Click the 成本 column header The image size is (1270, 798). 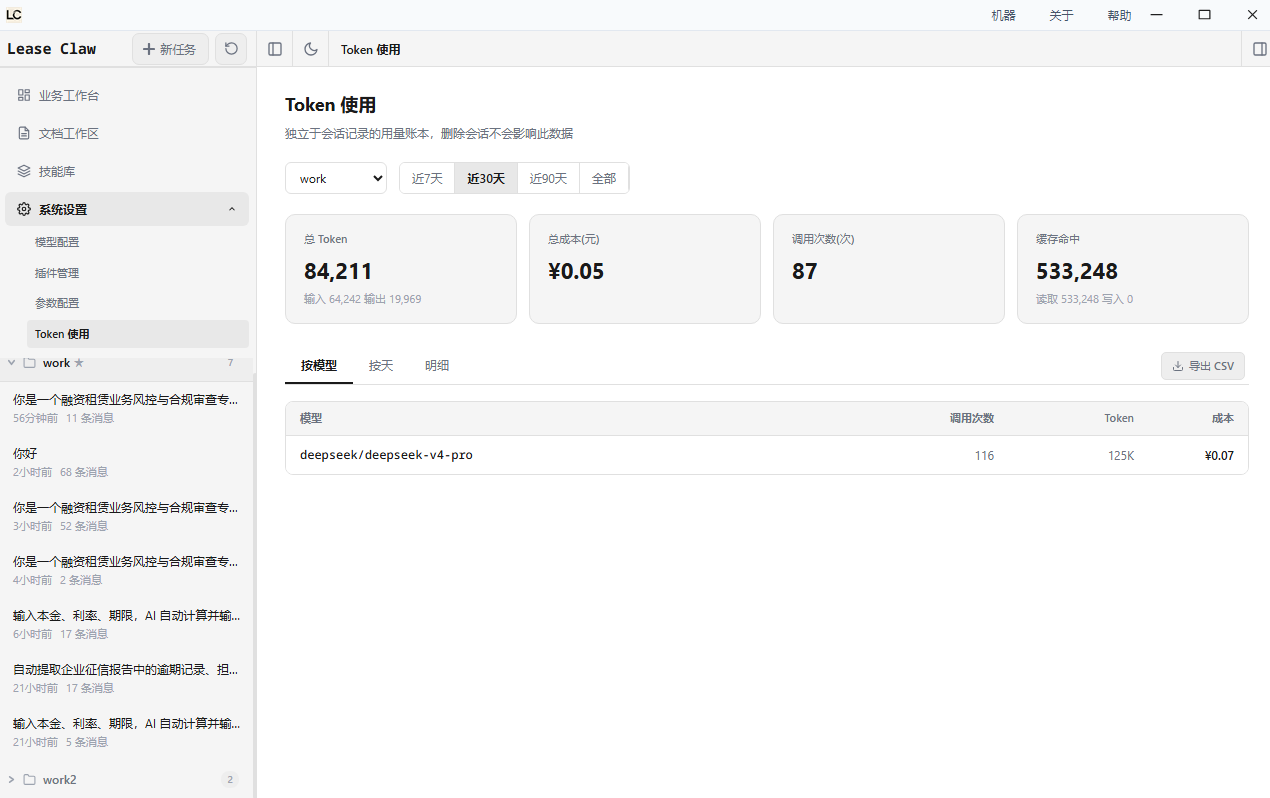[x=1222, y=419]
